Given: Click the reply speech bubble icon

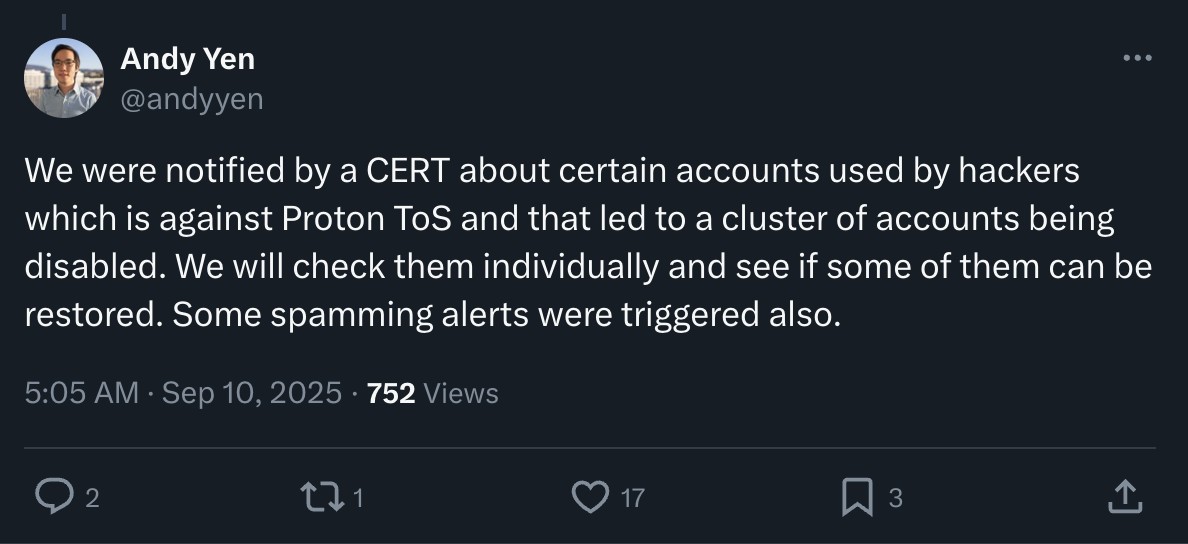Looking at the screenshot, I should 50,496.
